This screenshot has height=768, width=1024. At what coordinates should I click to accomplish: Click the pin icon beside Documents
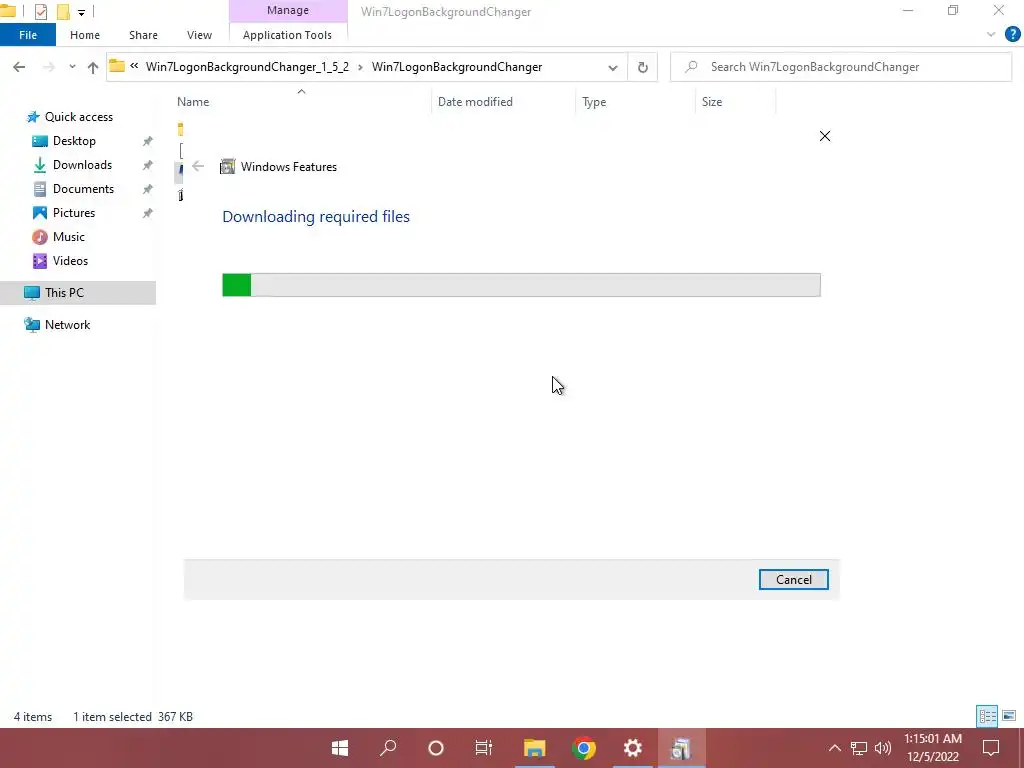[148, 189]
